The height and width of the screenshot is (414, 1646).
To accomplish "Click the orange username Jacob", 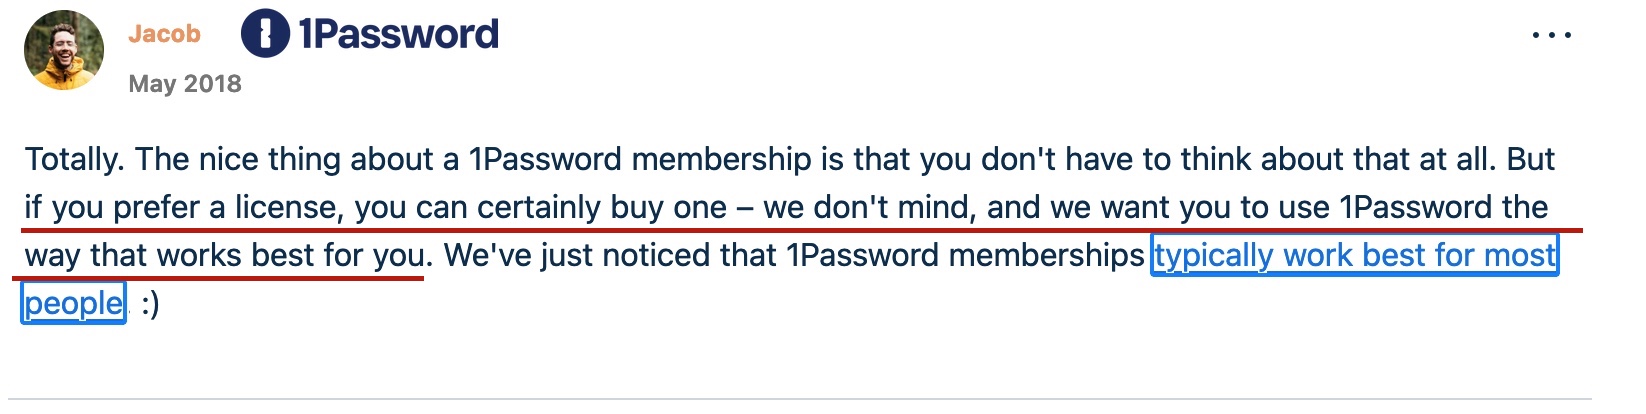I will (x=164, y=34).
